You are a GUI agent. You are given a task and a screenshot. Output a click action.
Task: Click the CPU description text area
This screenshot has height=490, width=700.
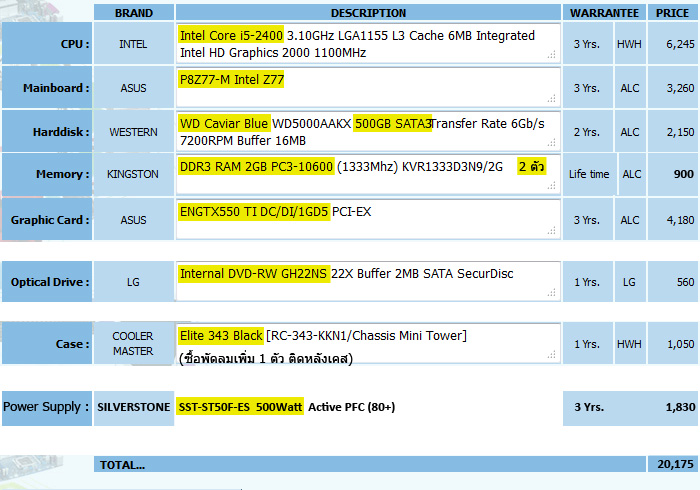(368, 44)
